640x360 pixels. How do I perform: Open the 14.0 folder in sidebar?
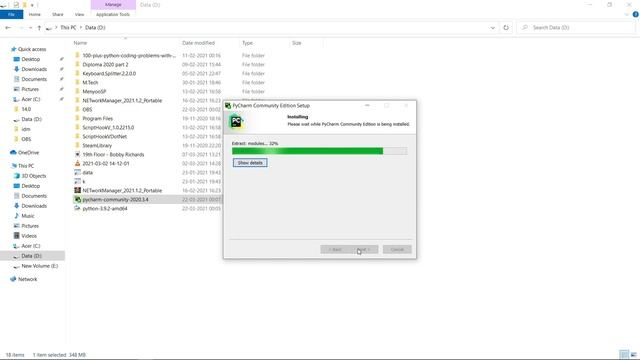coord(26,109)
